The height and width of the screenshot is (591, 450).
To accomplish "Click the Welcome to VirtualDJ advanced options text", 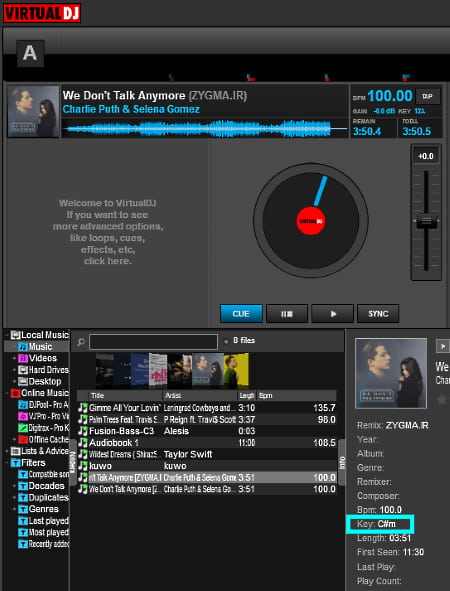I will click(108, 232).
